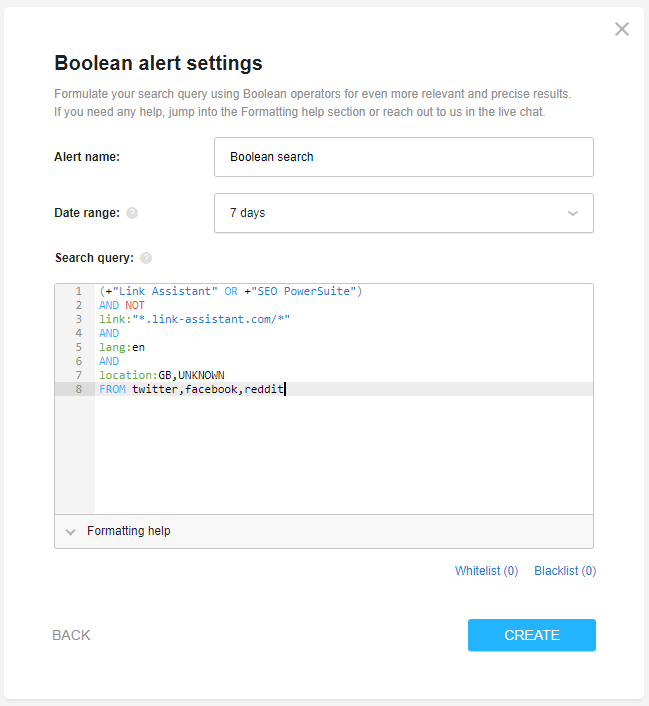Open the Date range dropdown showing 7 days
This screenshot has width=649, height=706.
click(403, 213)
